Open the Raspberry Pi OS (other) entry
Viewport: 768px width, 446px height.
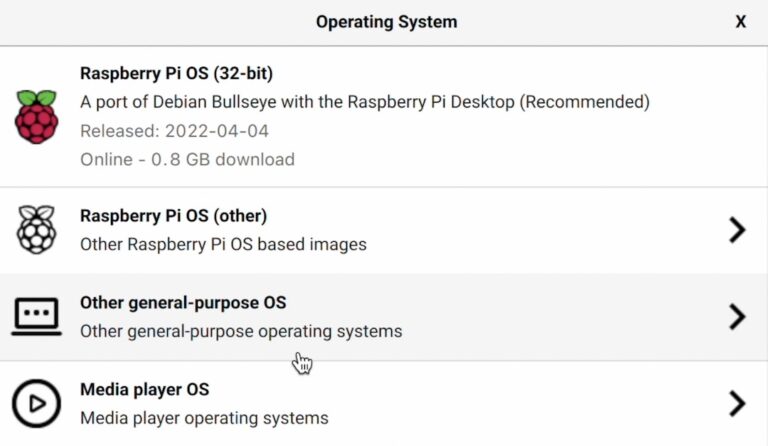click(173, 216)
